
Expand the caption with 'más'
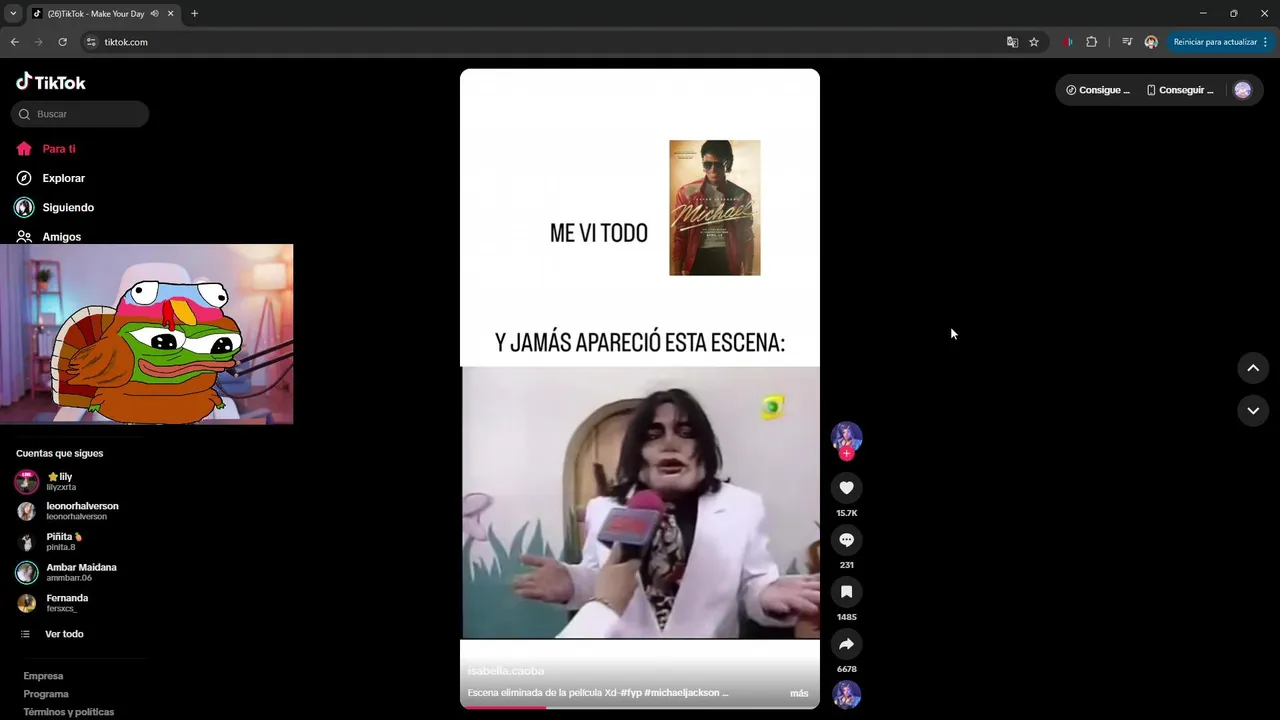[x=799, y=693]
